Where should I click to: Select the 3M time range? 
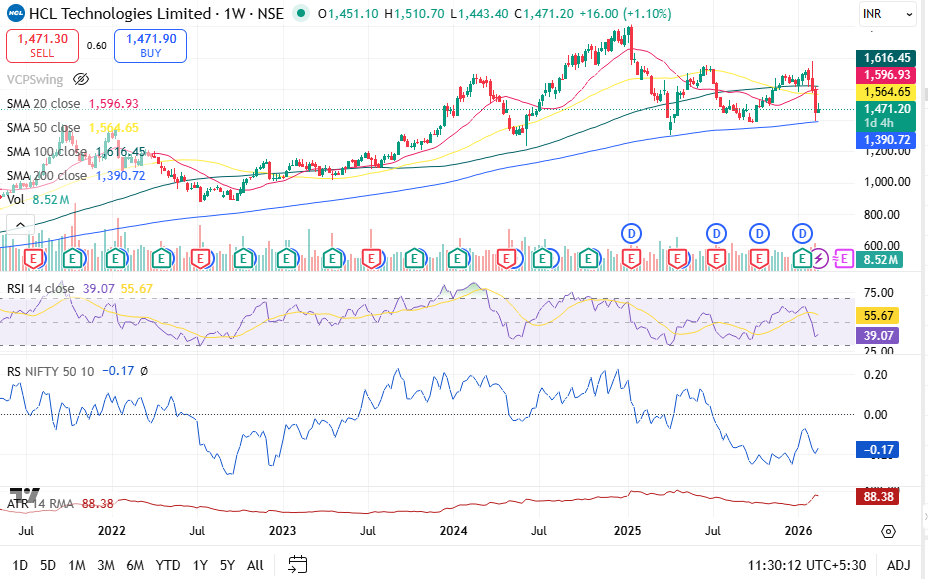[x=105, y=565]
